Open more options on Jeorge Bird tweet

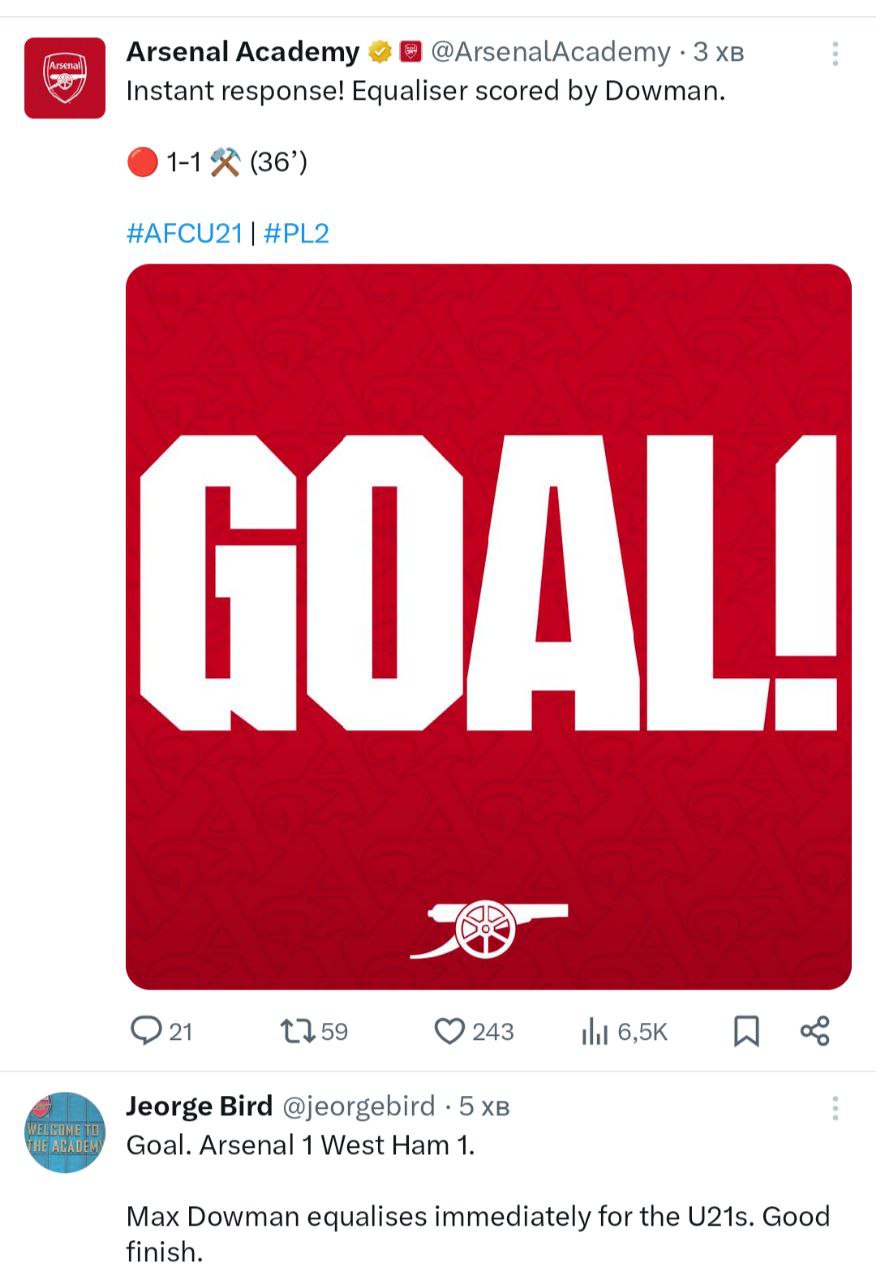(835, 1108)
